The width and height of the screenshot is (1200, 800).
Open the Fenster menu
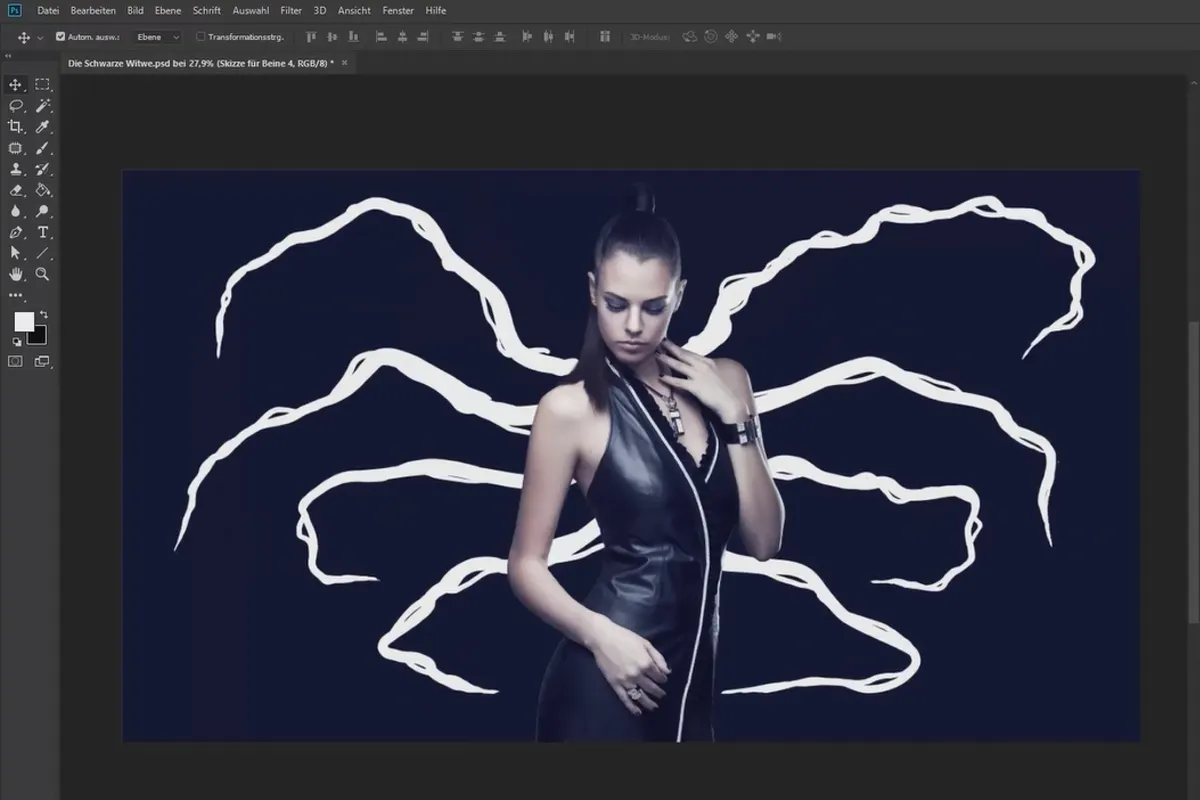(x=399, y=10)
